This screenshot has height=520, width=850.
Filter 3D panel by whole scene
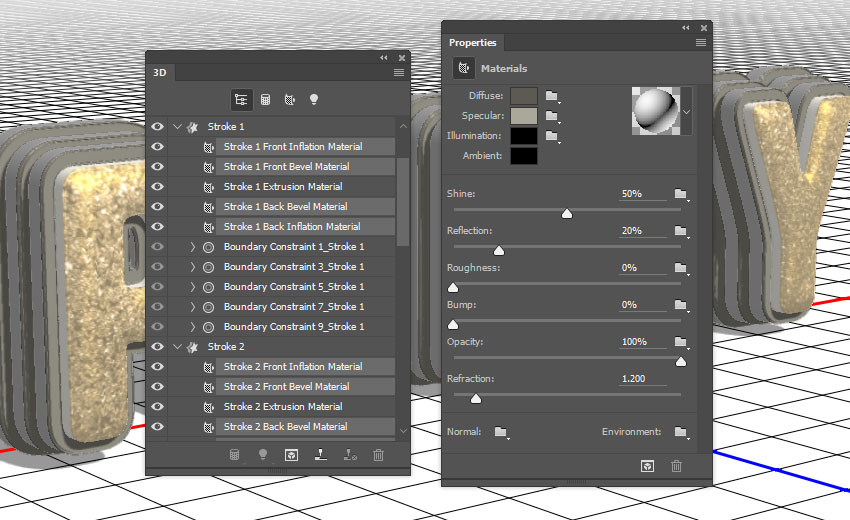click(x=241, y=100)
